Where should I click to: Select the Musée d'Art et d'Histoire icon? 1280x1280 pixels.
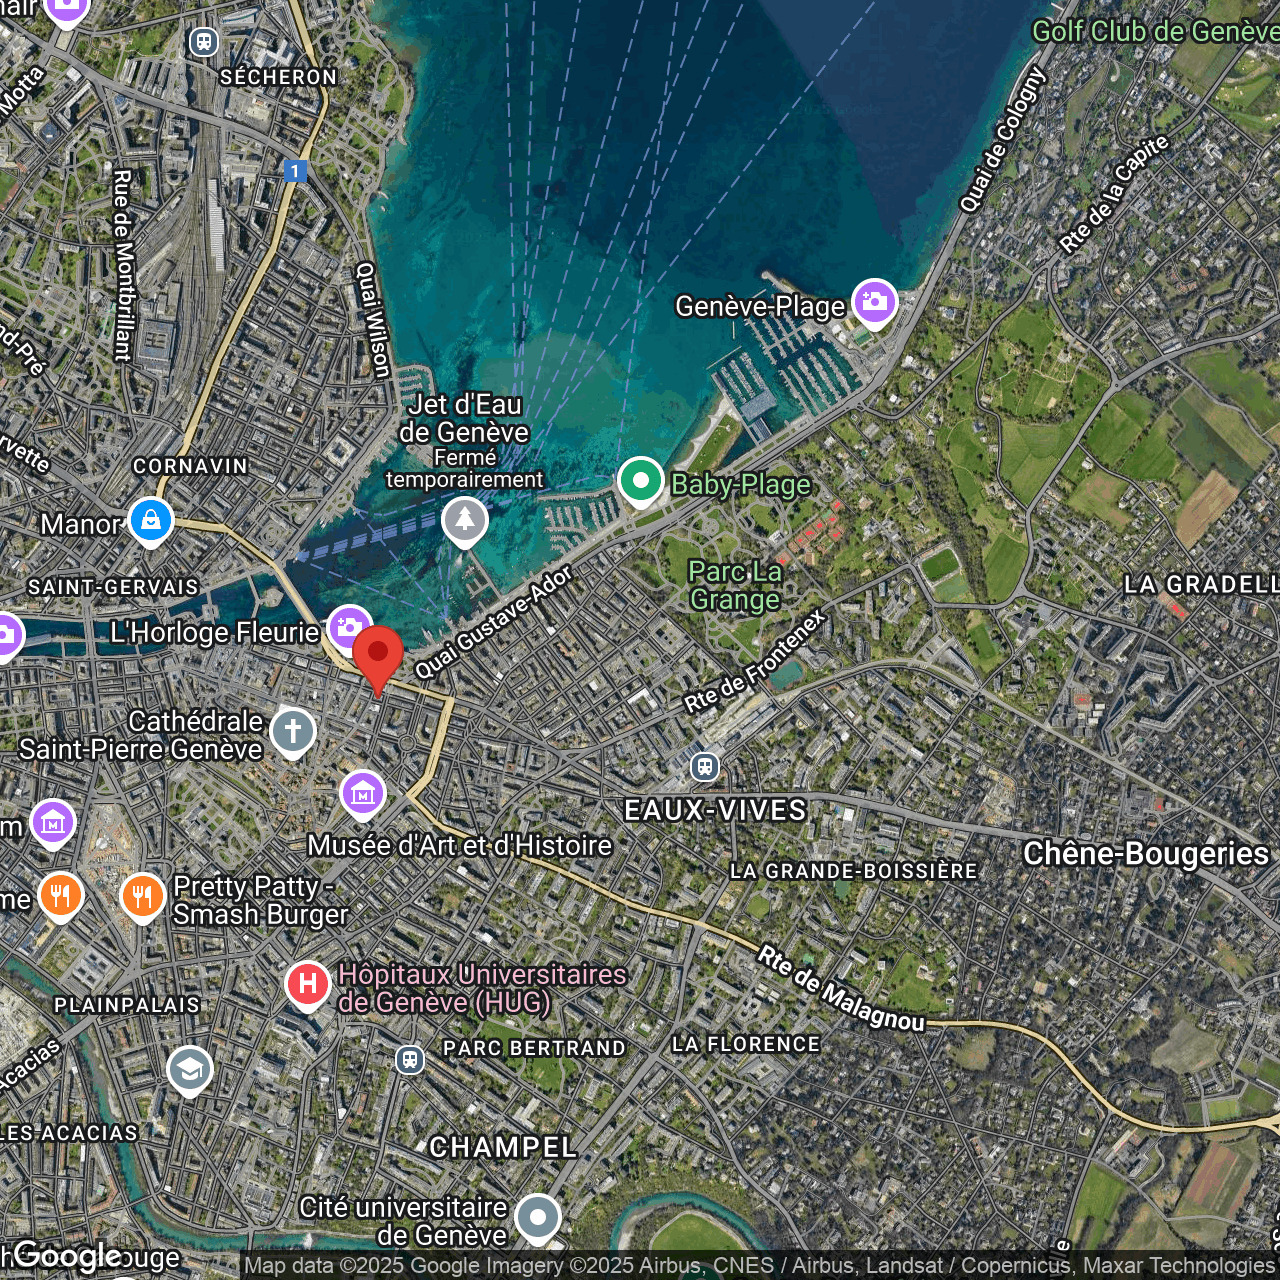[362, 794]
